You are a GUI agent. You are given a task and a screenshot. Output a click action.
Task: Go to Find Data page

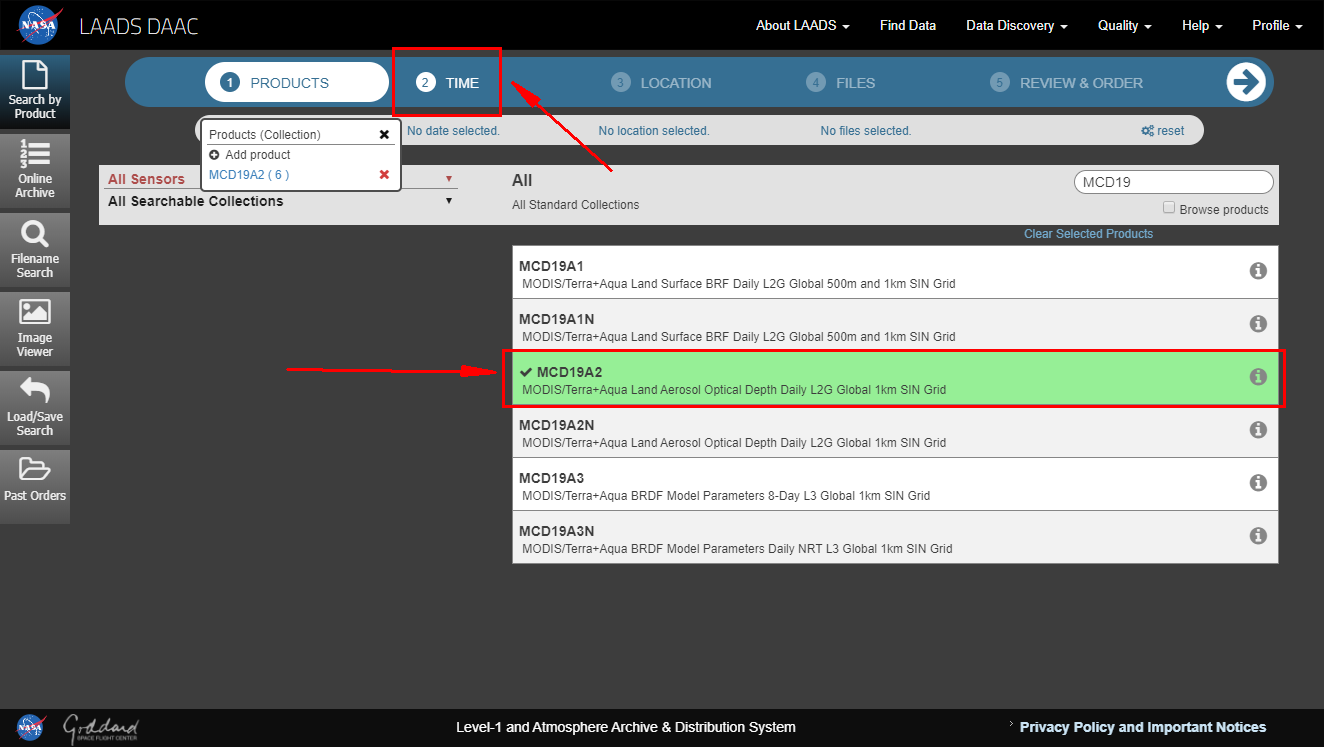908,25
